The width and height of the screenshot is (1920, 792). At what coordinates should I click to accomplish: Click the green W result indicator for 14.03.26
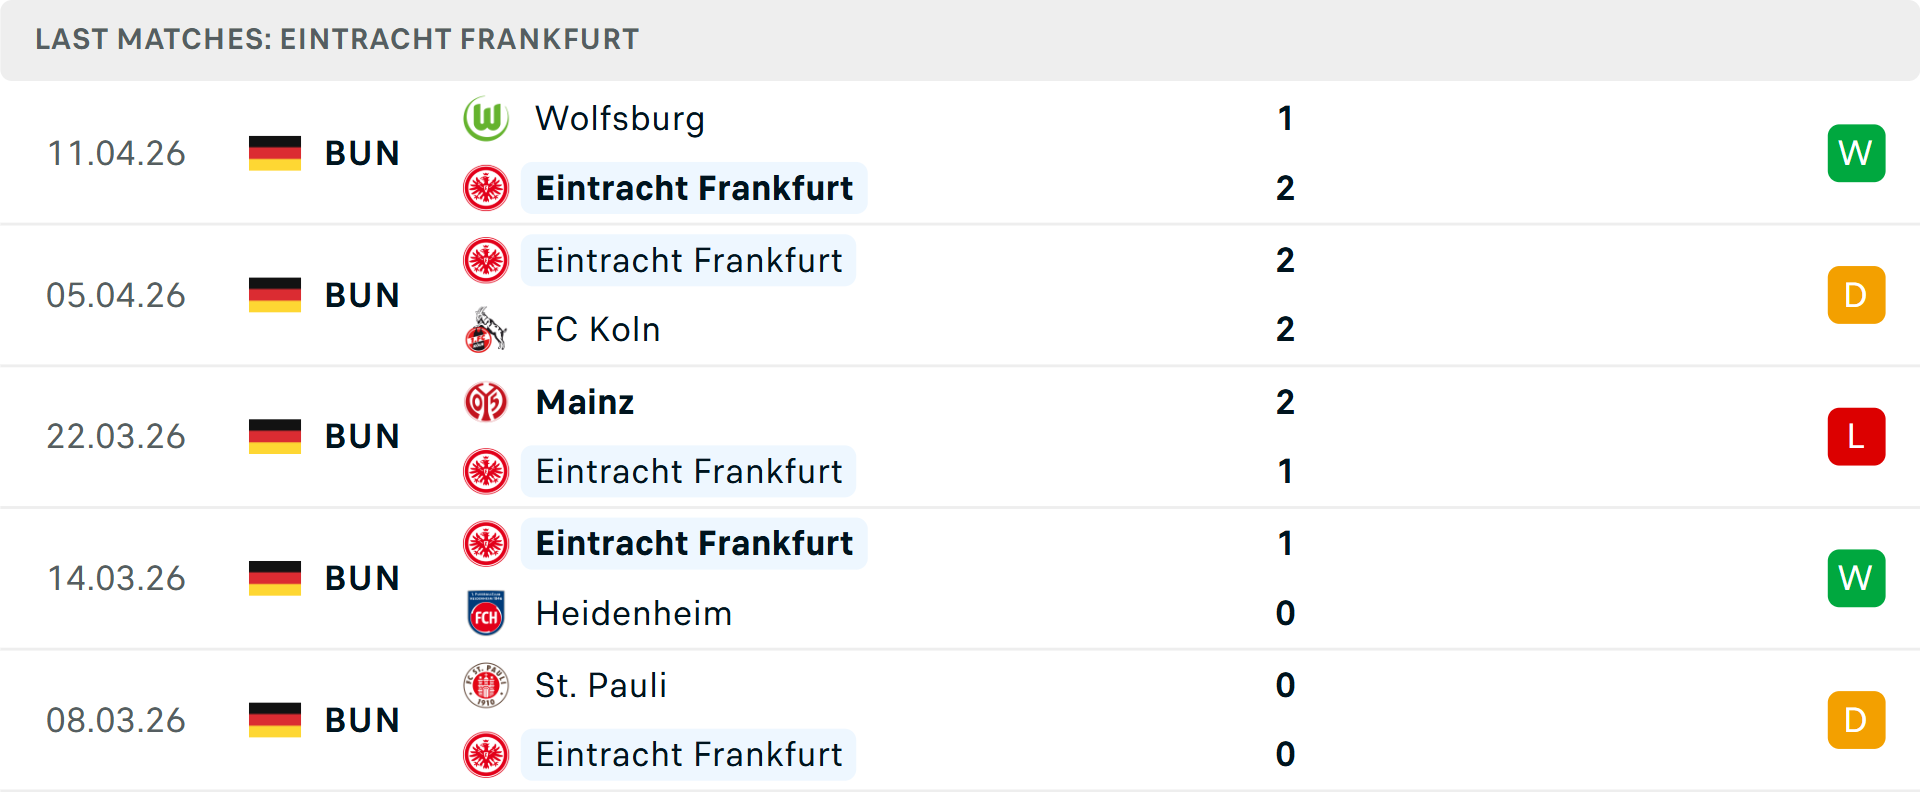[x=1856, y=578]
